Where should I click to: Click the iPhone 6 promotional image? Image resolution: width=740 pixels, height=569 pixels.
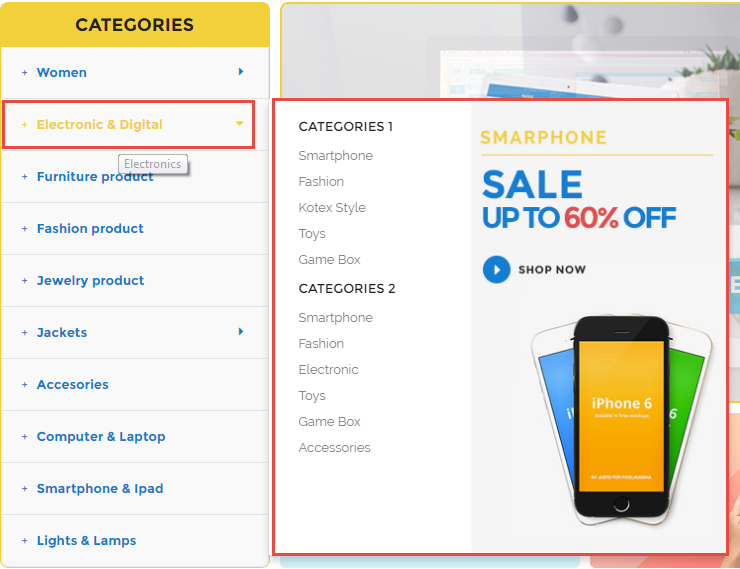coord(621,420)
